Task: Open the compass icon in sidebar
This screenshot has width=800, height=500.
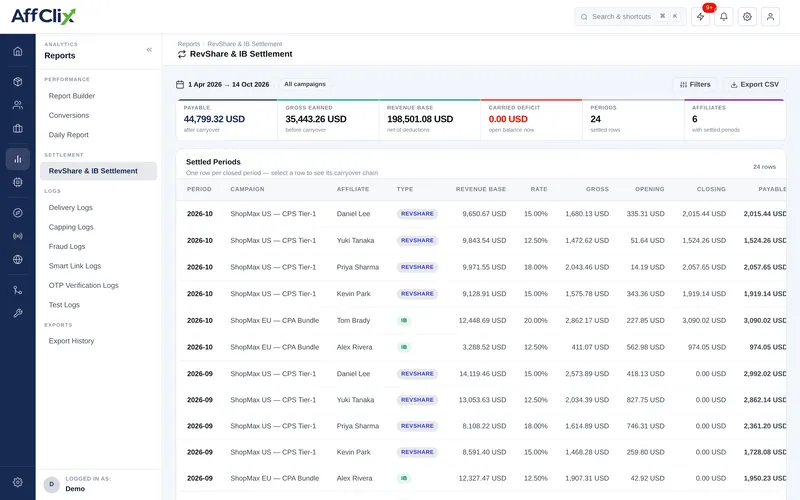Action: coord(18,213)
